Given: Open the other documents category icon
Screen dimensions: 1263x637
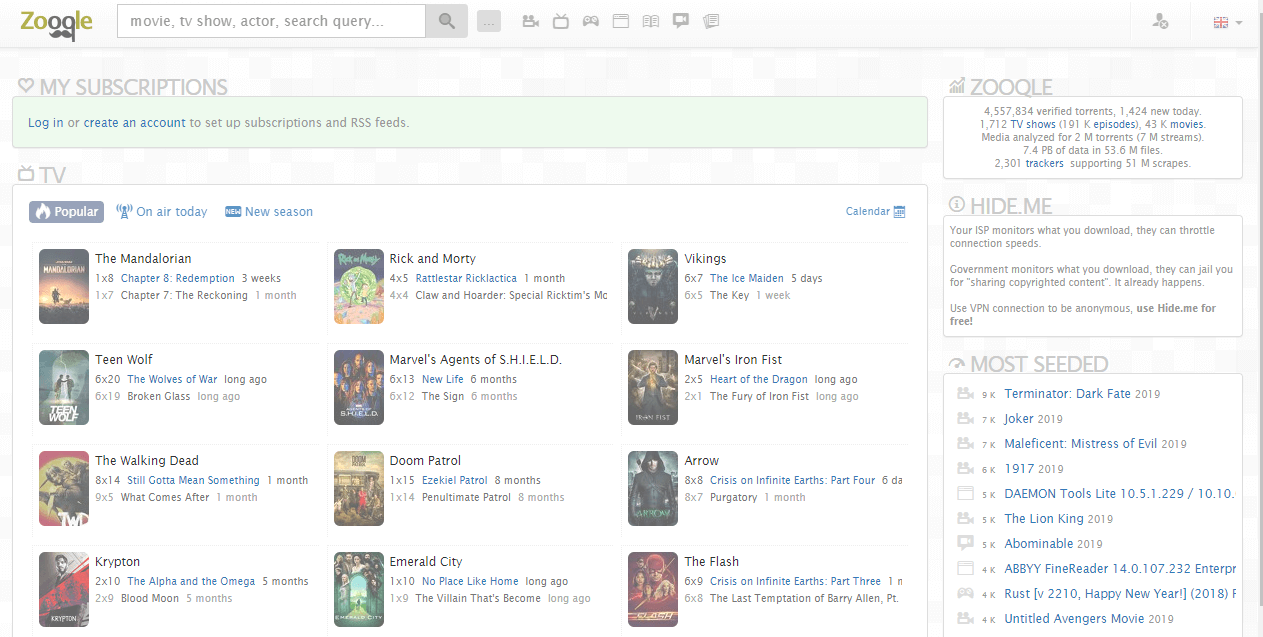Looking at the screenshot, I should tap(711, 21).
